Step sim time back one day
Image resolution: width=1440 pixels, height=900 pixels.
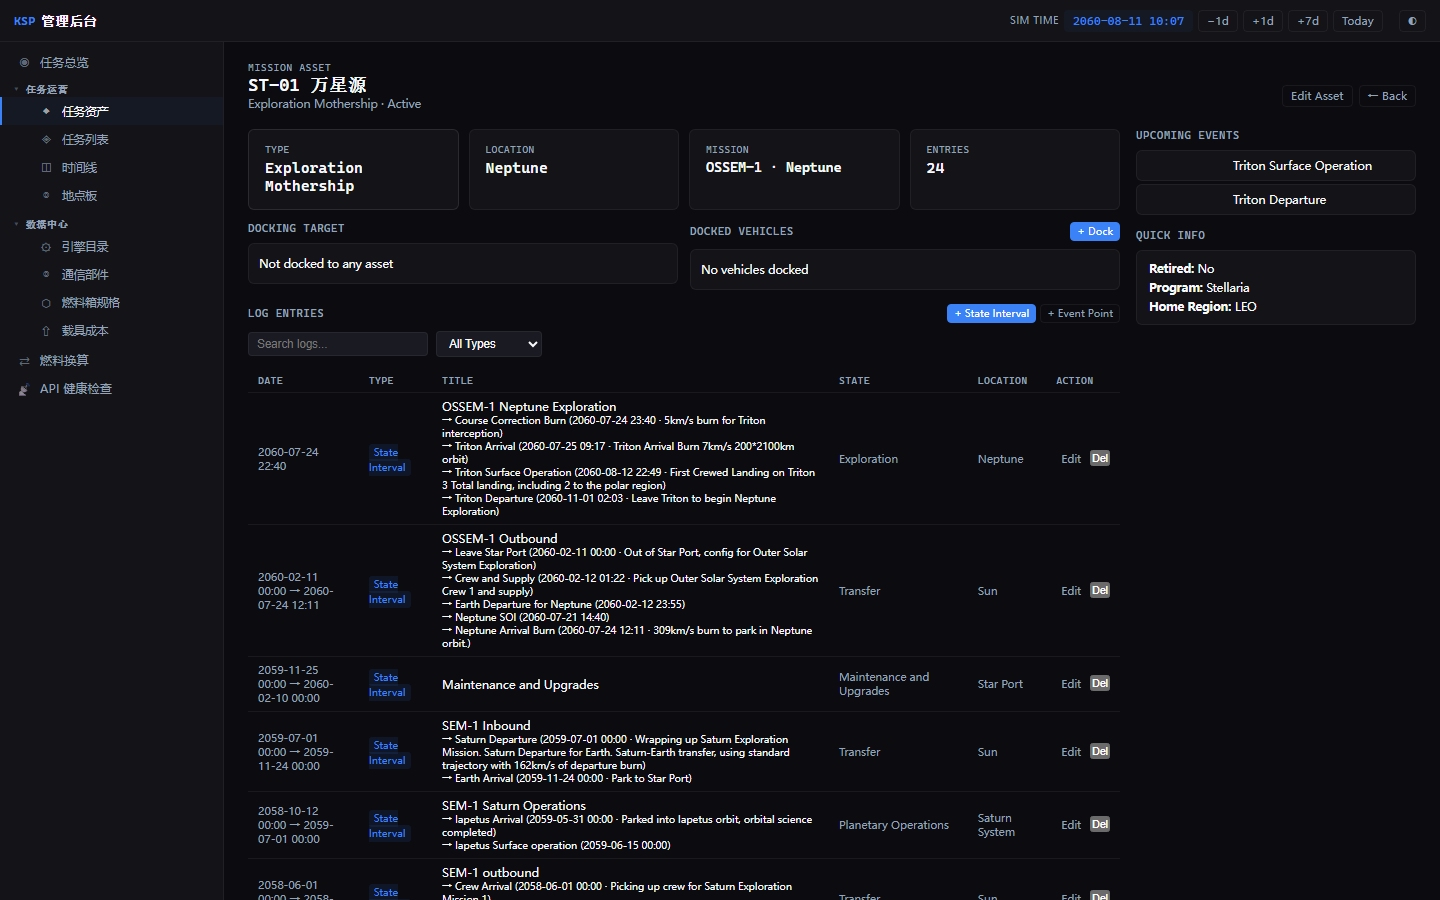click(1218, 21)
